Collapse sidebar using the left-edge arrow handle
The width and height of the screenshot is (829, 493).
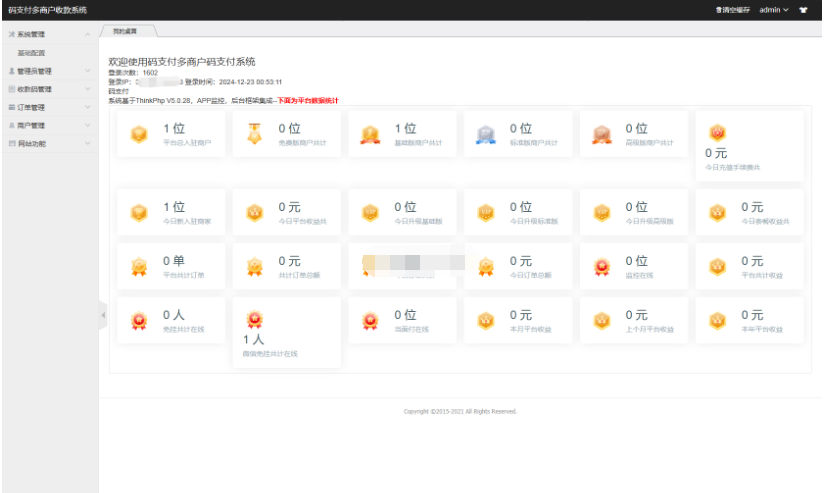pos(103,315)
